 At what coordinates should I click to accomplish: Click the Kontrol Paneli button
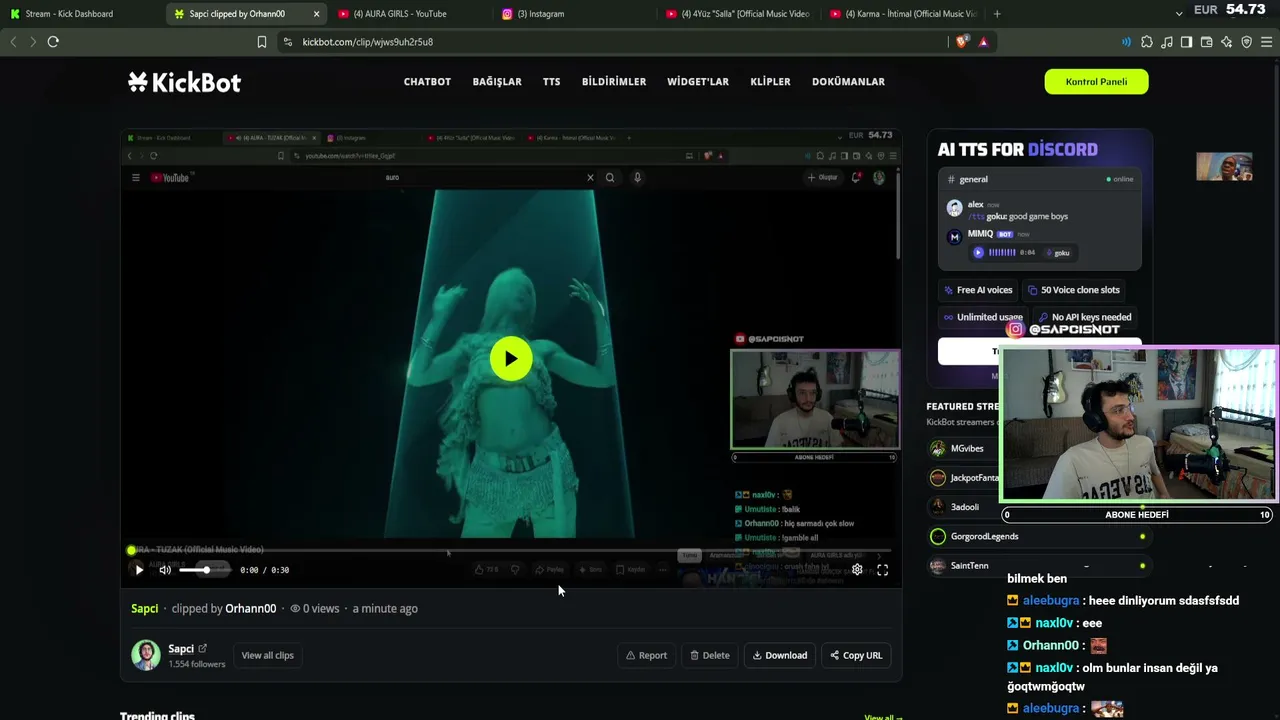click(1096, 82)
